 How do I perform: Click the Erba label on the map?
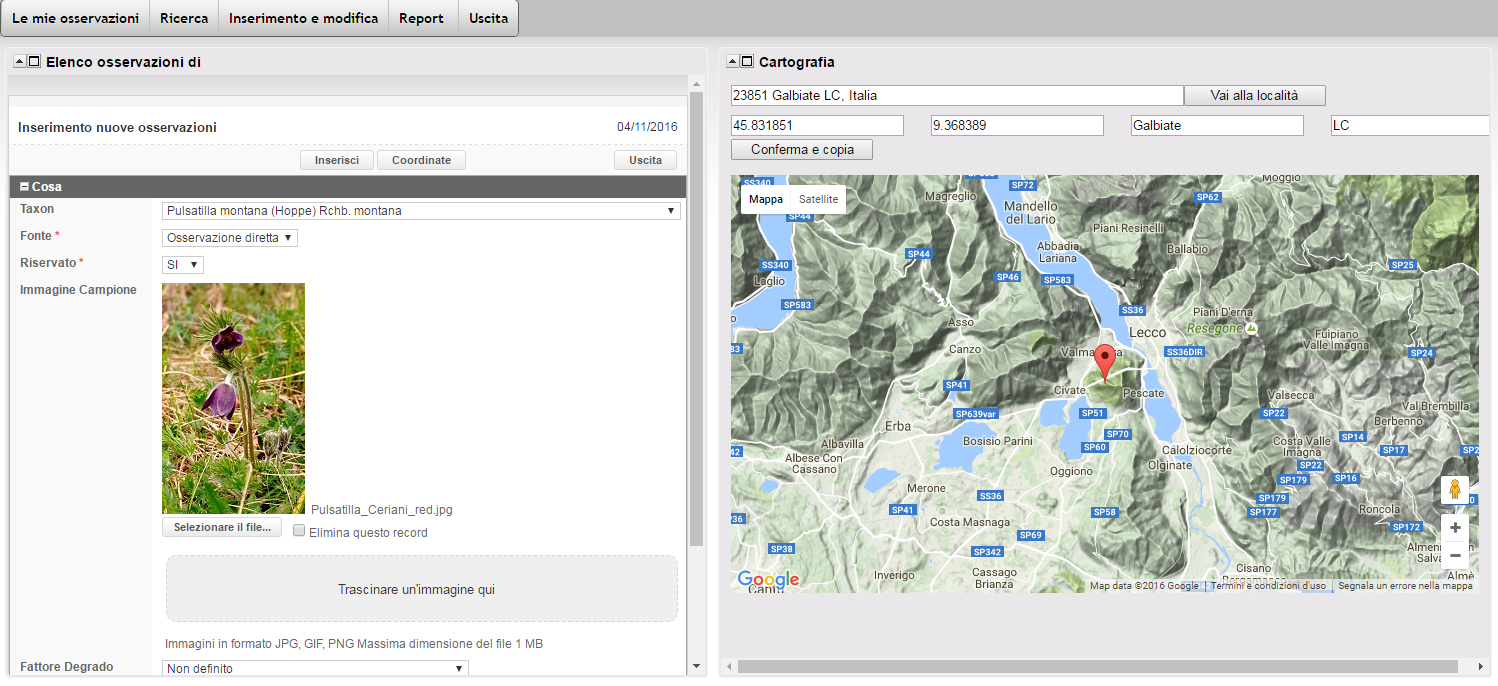tap(898, 426)
